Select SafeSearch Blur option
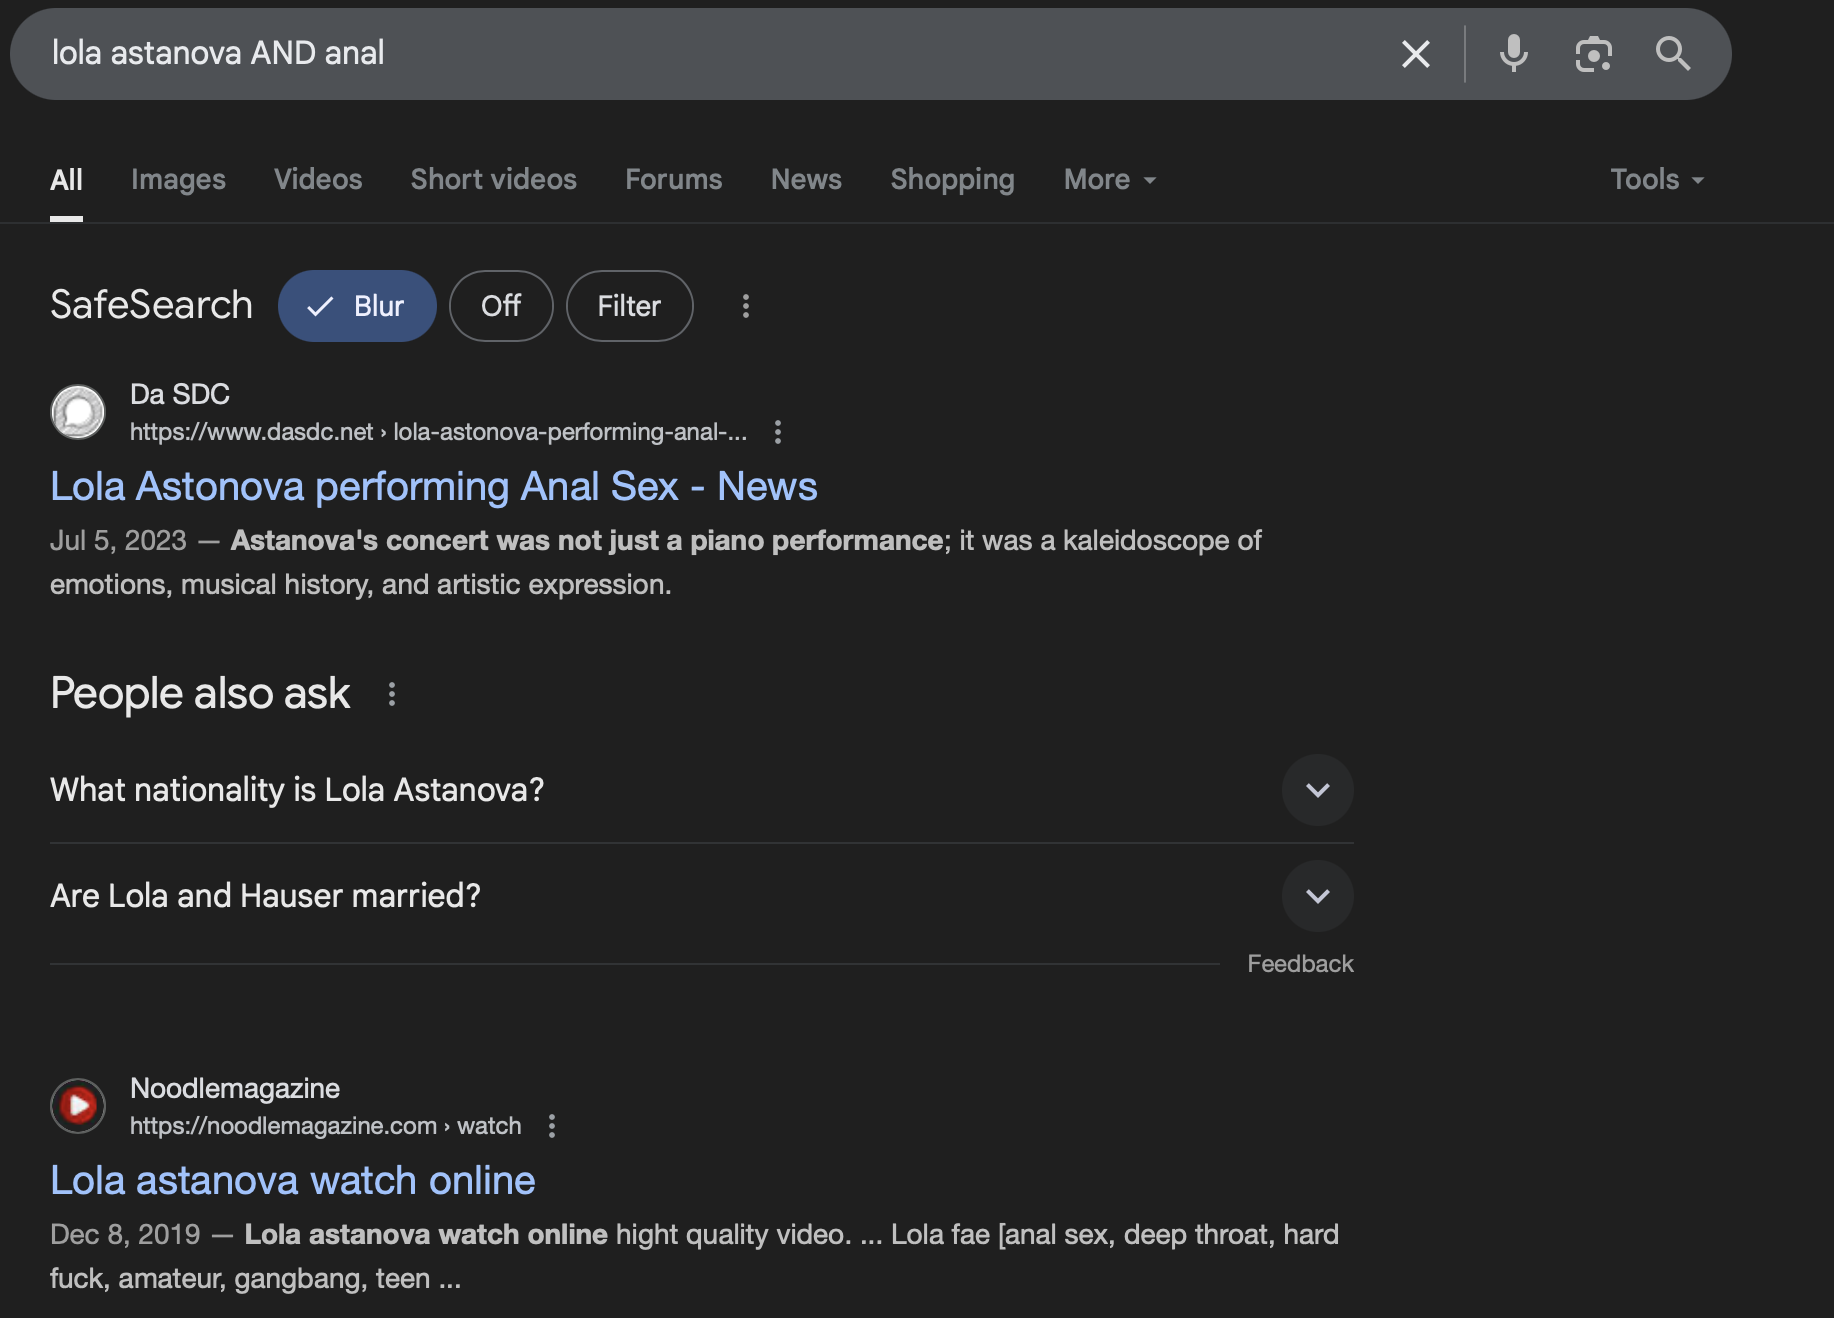The image size is (1834, 1318). [x=357, y=306]
